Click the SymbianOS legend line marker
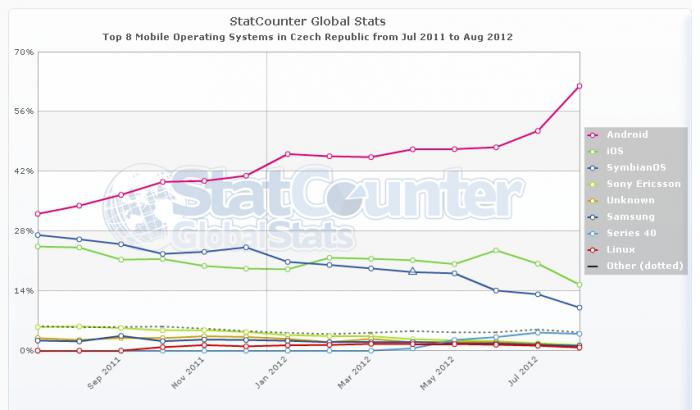 [594, 167]
